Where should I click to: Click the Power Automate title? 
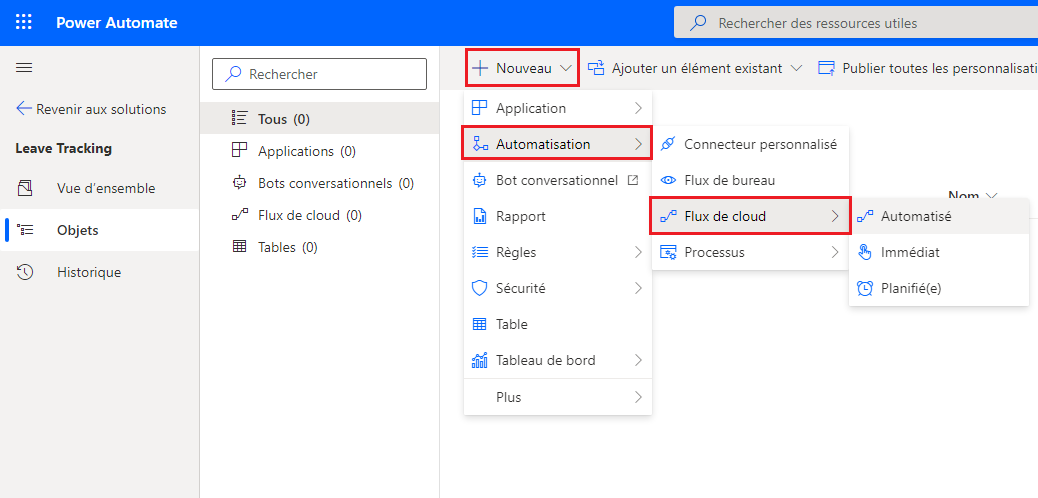coord(117,23)
